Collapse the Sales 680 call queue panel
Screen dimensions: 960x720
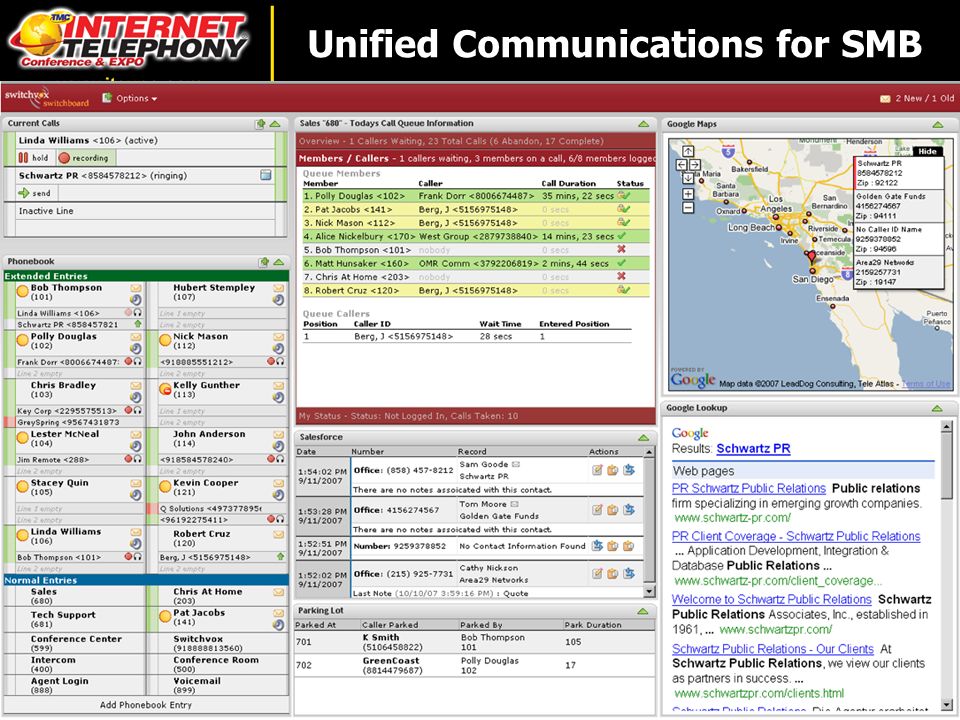pyautogui.click(x=643, y=124)
